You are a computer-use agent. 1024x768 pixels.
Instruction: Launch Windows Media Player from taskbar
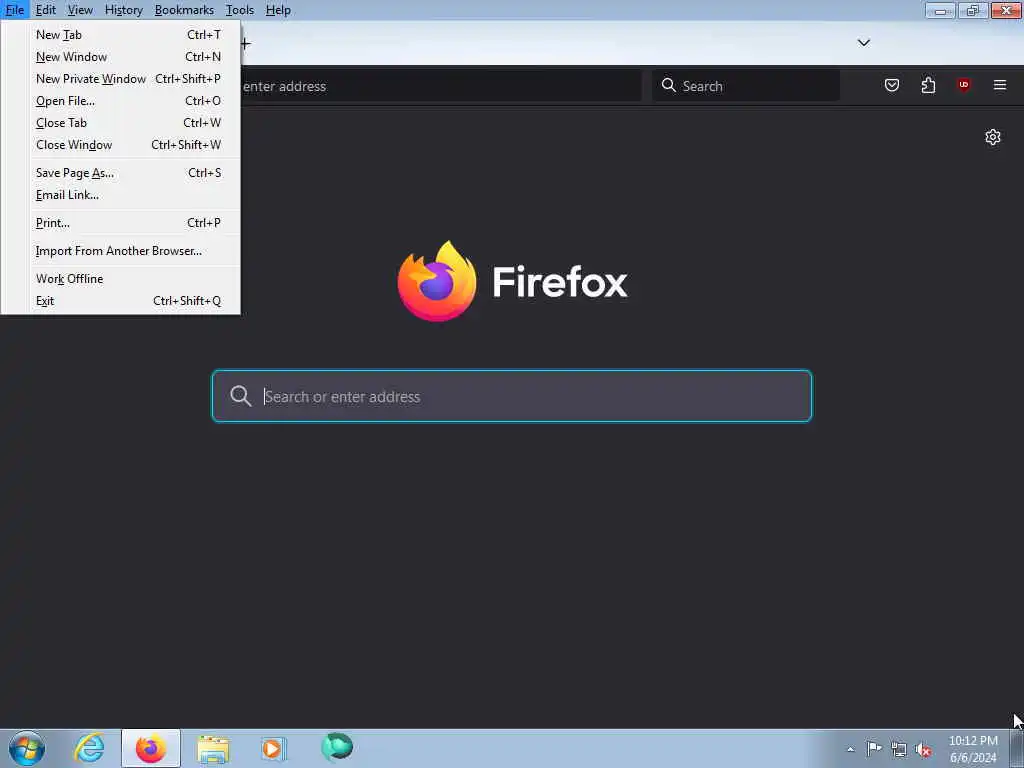click(273, 748)
